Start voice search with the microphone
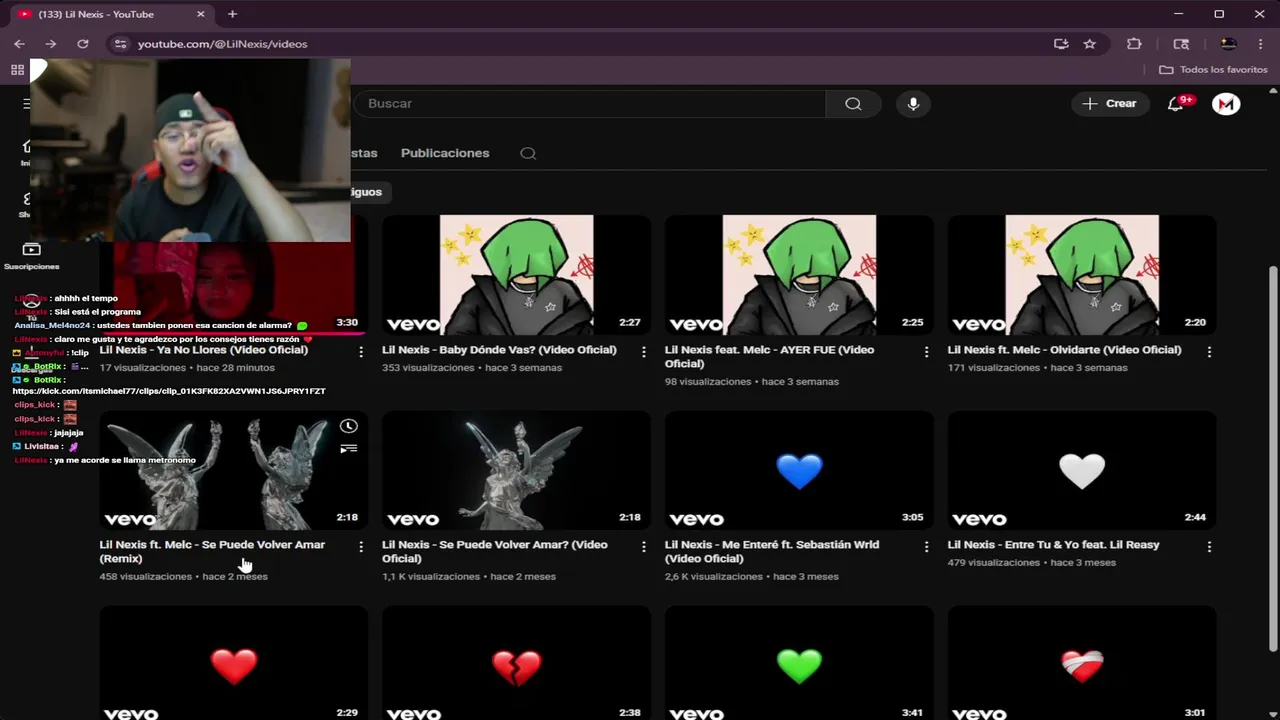The height and width of the screenshot is (720, 1280). click(x=913, y=104)
